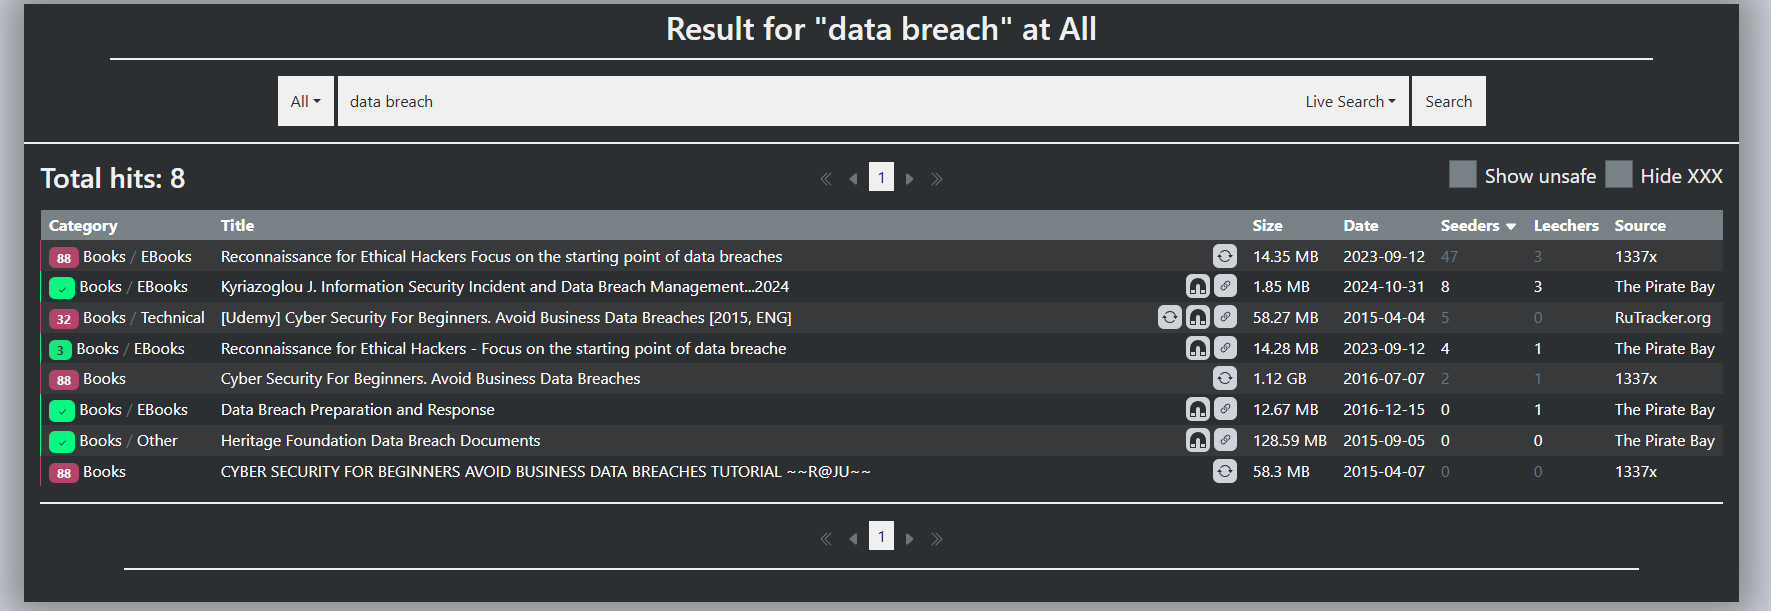Click the refresh icon for first Reconnaissance for Ethical Hackers result
The height and width of the screenshot is (611, 1771).
click(x=1225, y=256)
